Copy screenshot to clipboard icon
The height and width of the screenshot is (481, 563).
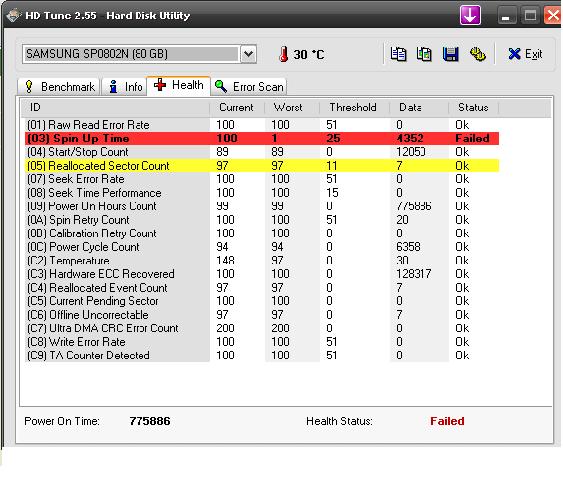click(x=424, y=55)
